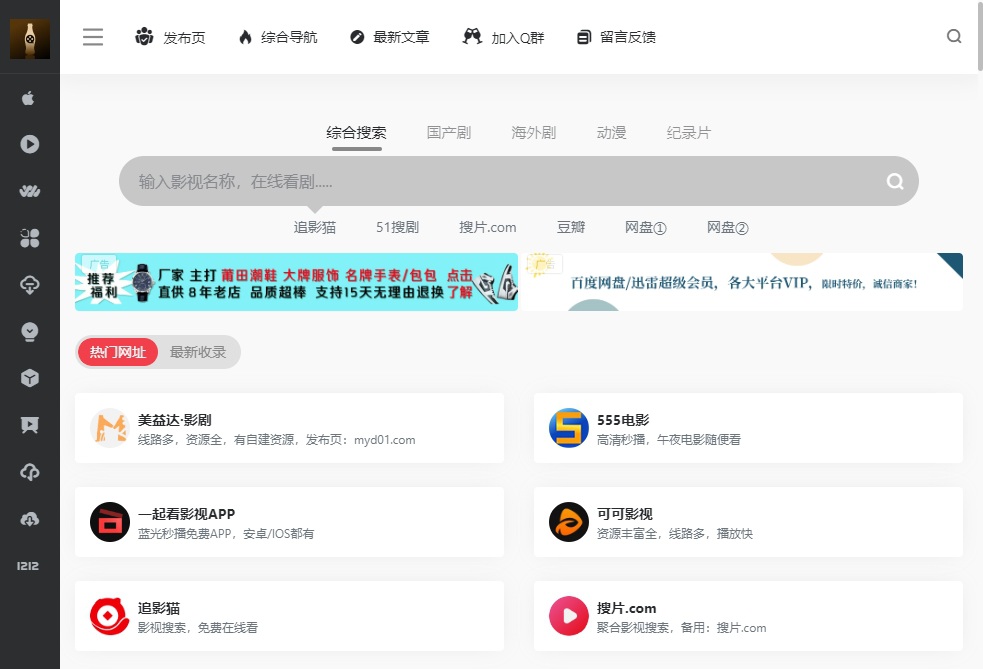
Task: Open the video bookmark sidebar icon
Action: [x=29, y=425]
